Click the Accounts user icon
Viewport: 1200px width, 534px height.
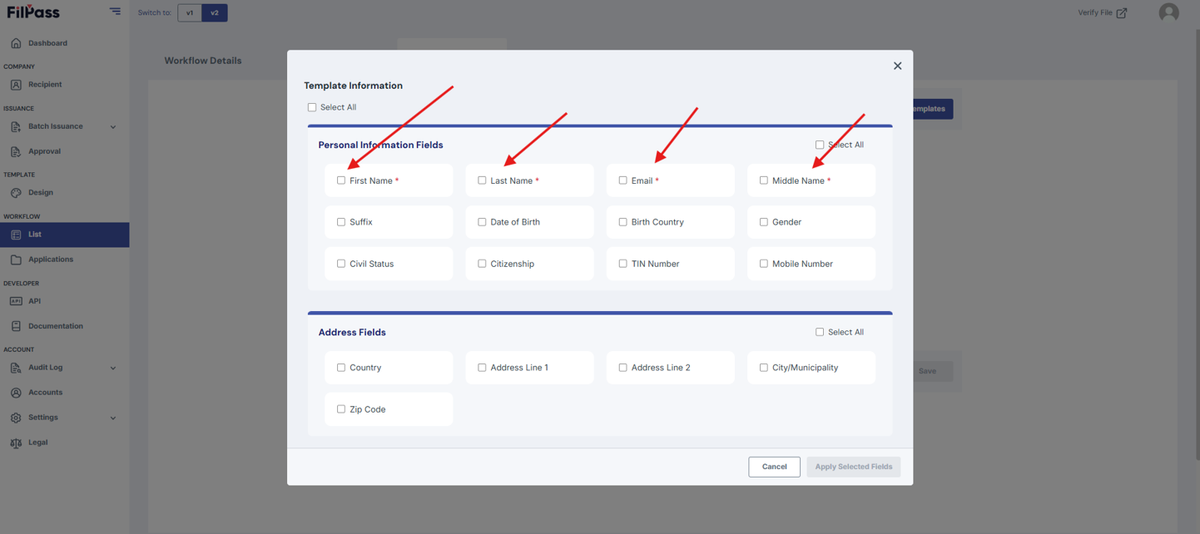[x=16, y=392]
